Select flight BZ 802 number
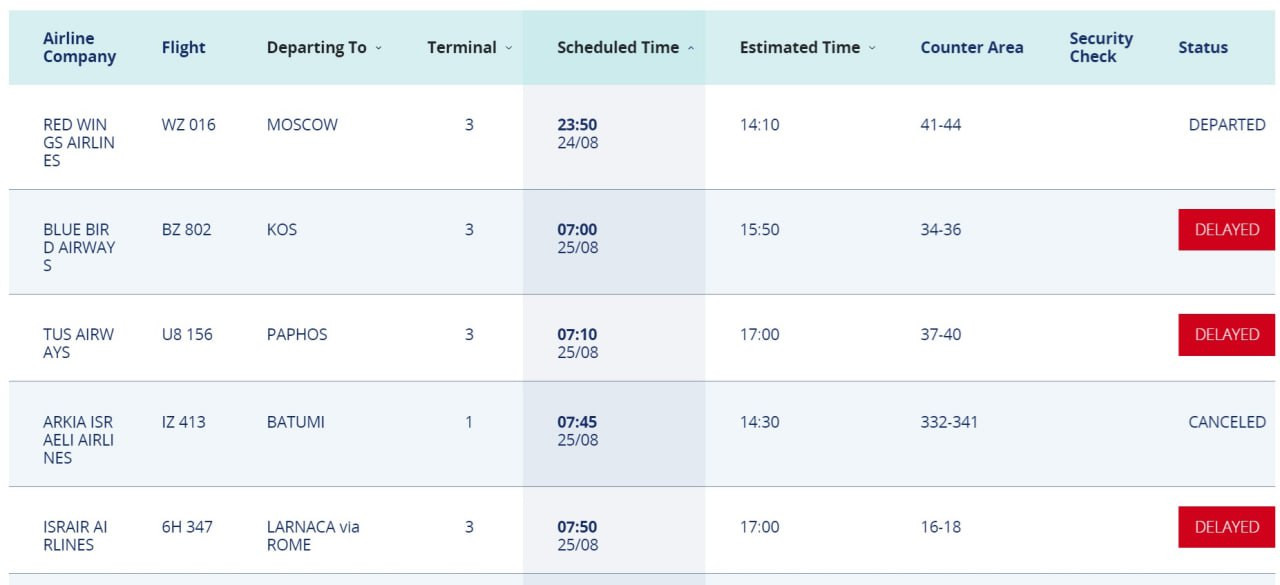1280x585 pixels. 186,230
